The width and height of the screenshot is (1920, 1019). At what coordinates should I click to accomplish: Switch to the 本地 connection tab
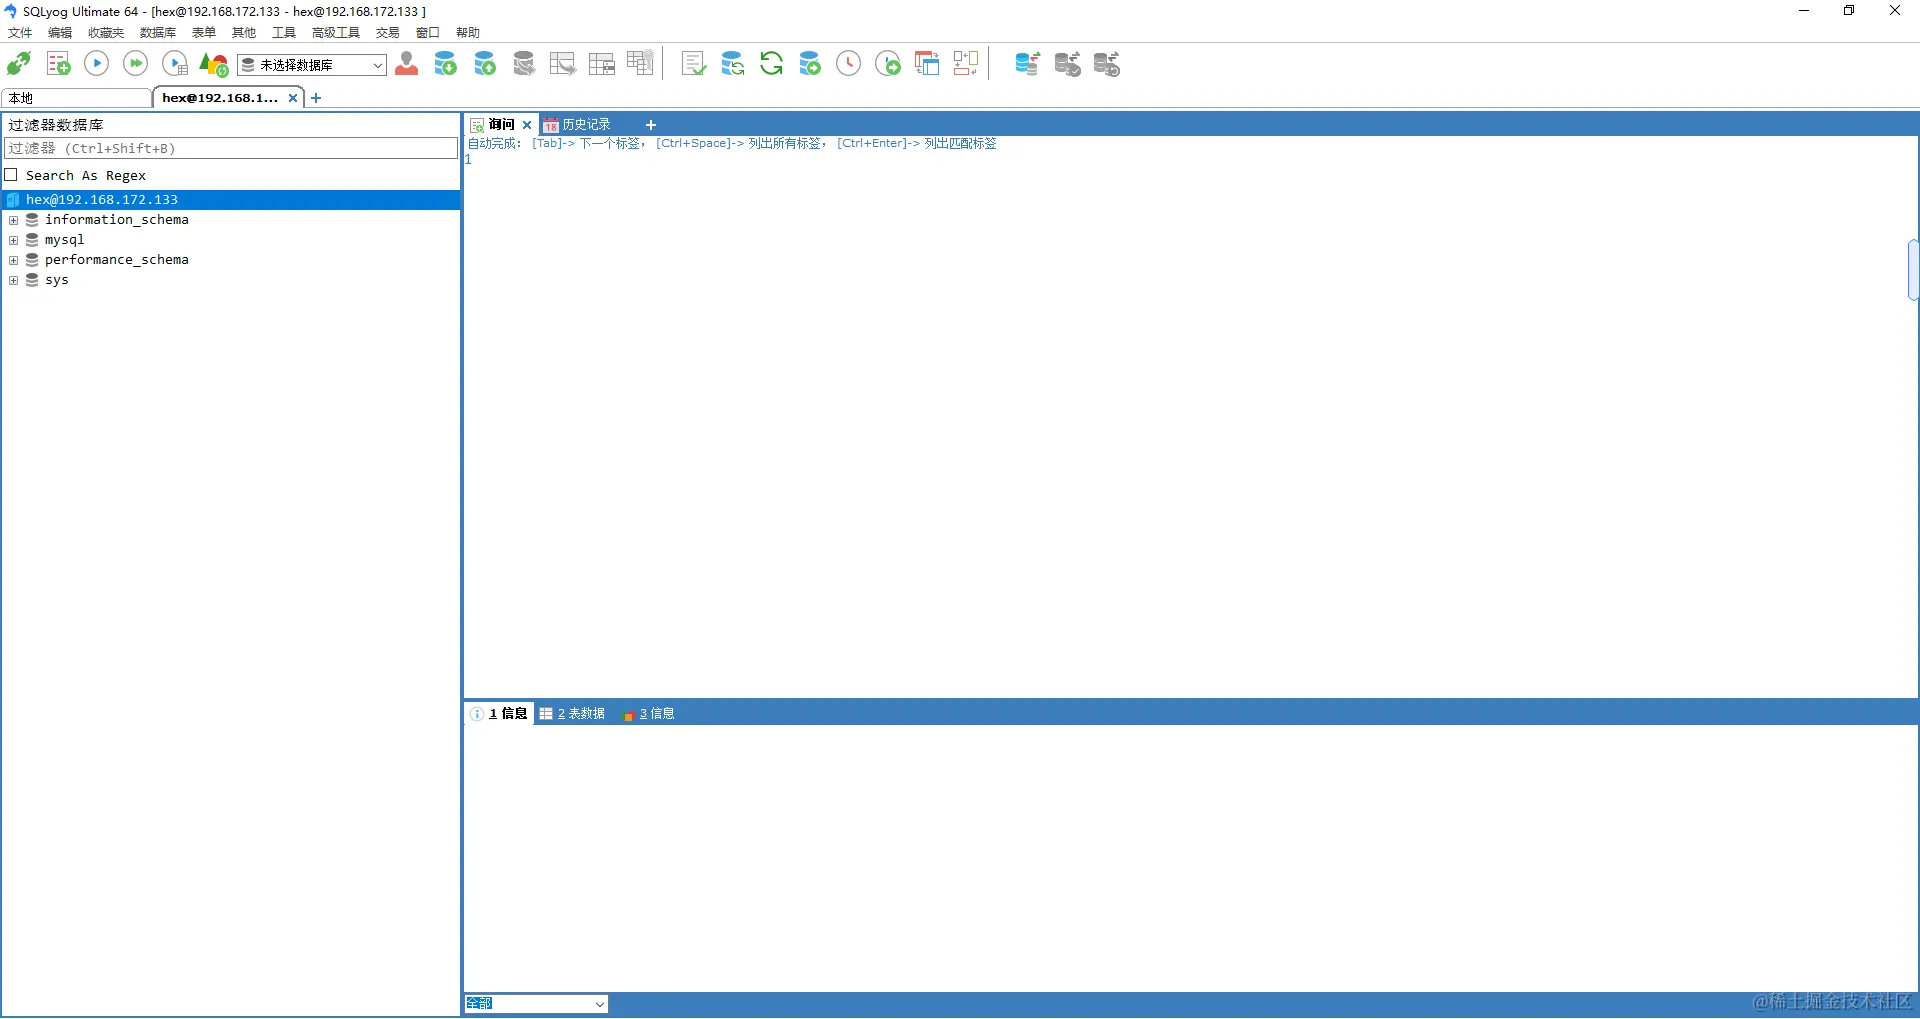coord(76,98)
